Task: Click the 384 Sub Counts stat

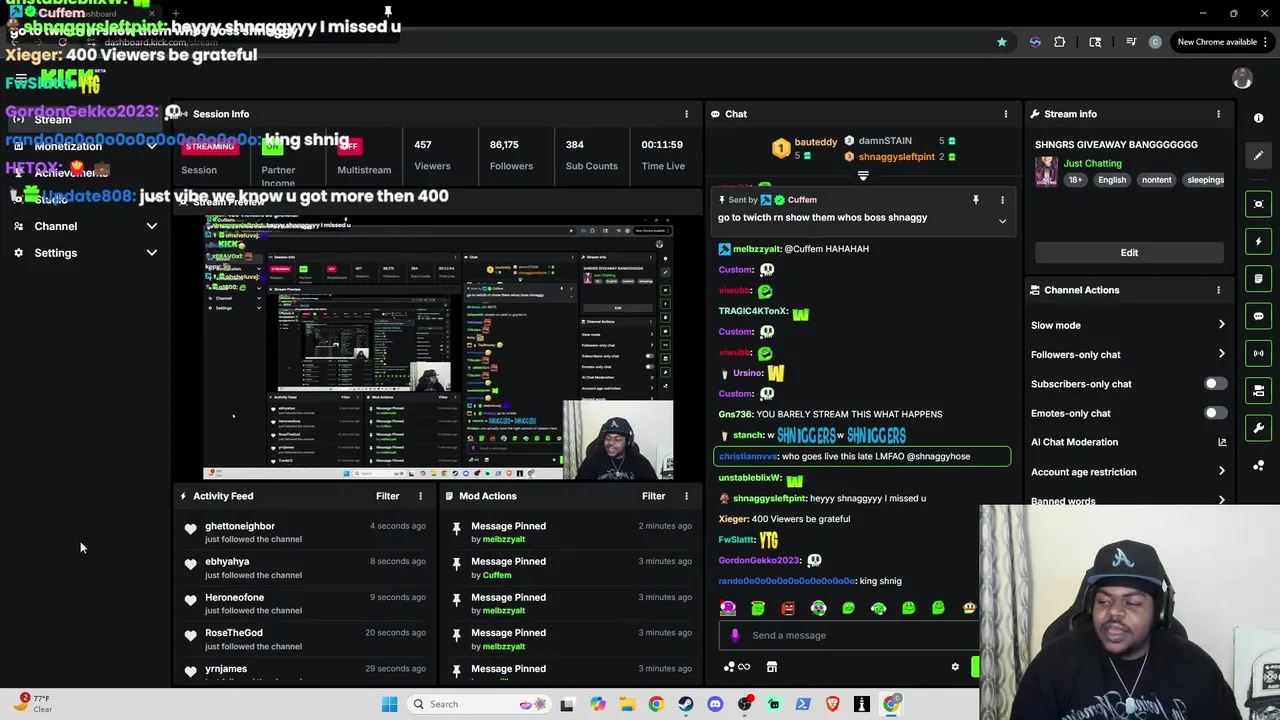Action: coord(591,155)
